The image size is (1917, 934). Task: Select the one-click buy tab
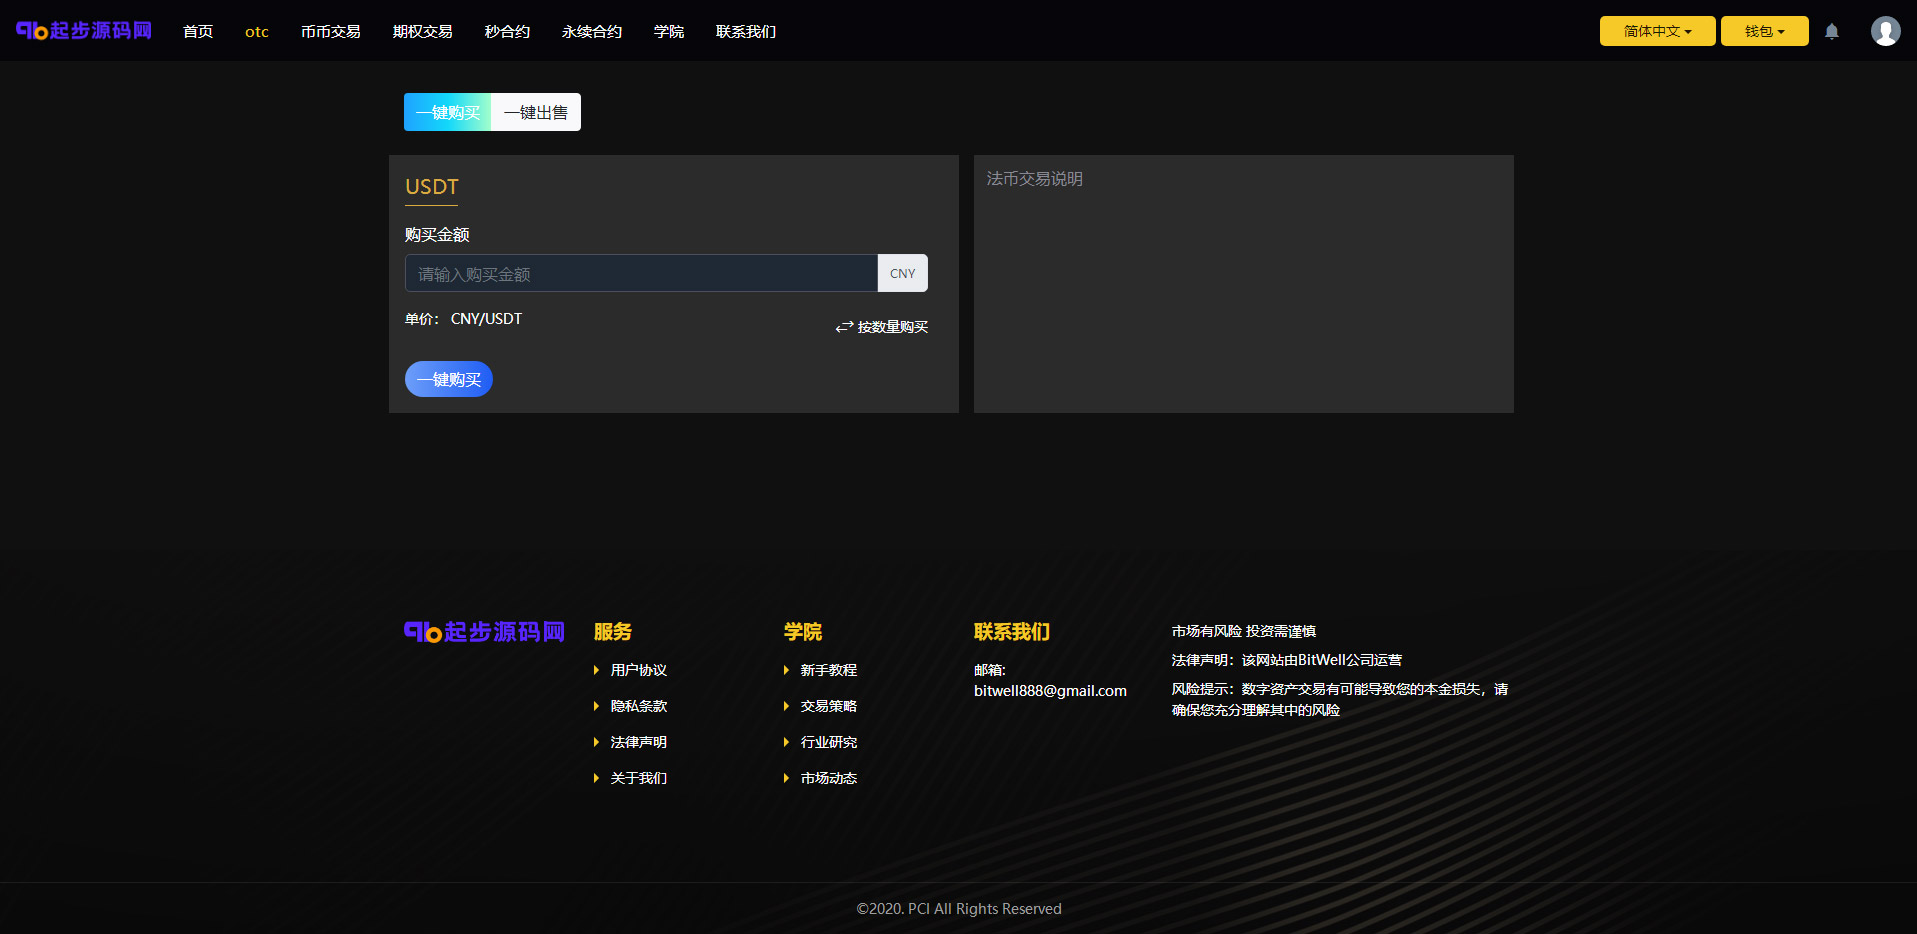coord(448,112)
